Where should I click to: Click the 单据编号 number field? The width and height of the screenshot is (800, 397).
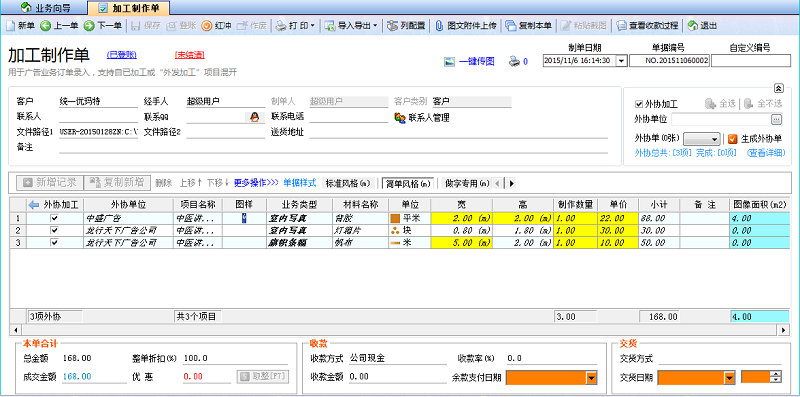pos(669,61)
